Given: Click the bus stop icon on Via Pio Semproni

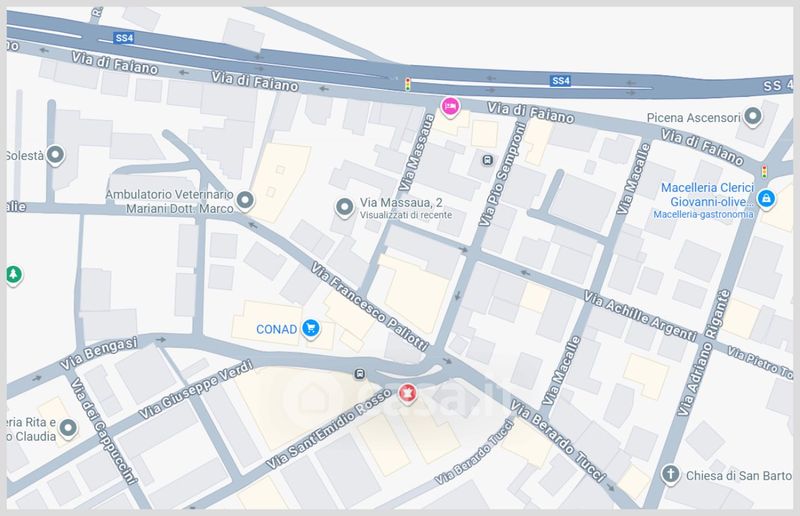Looking at the screenshot, I should 486,159.
